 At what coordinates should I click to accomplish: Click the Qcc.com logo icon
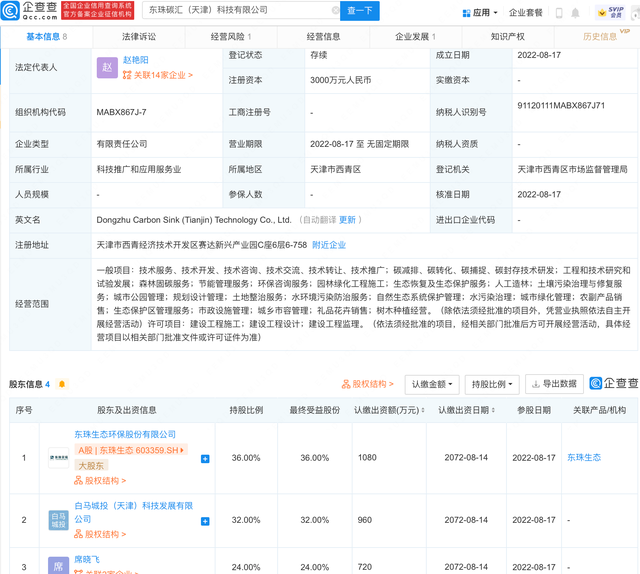tap(10, 11)
